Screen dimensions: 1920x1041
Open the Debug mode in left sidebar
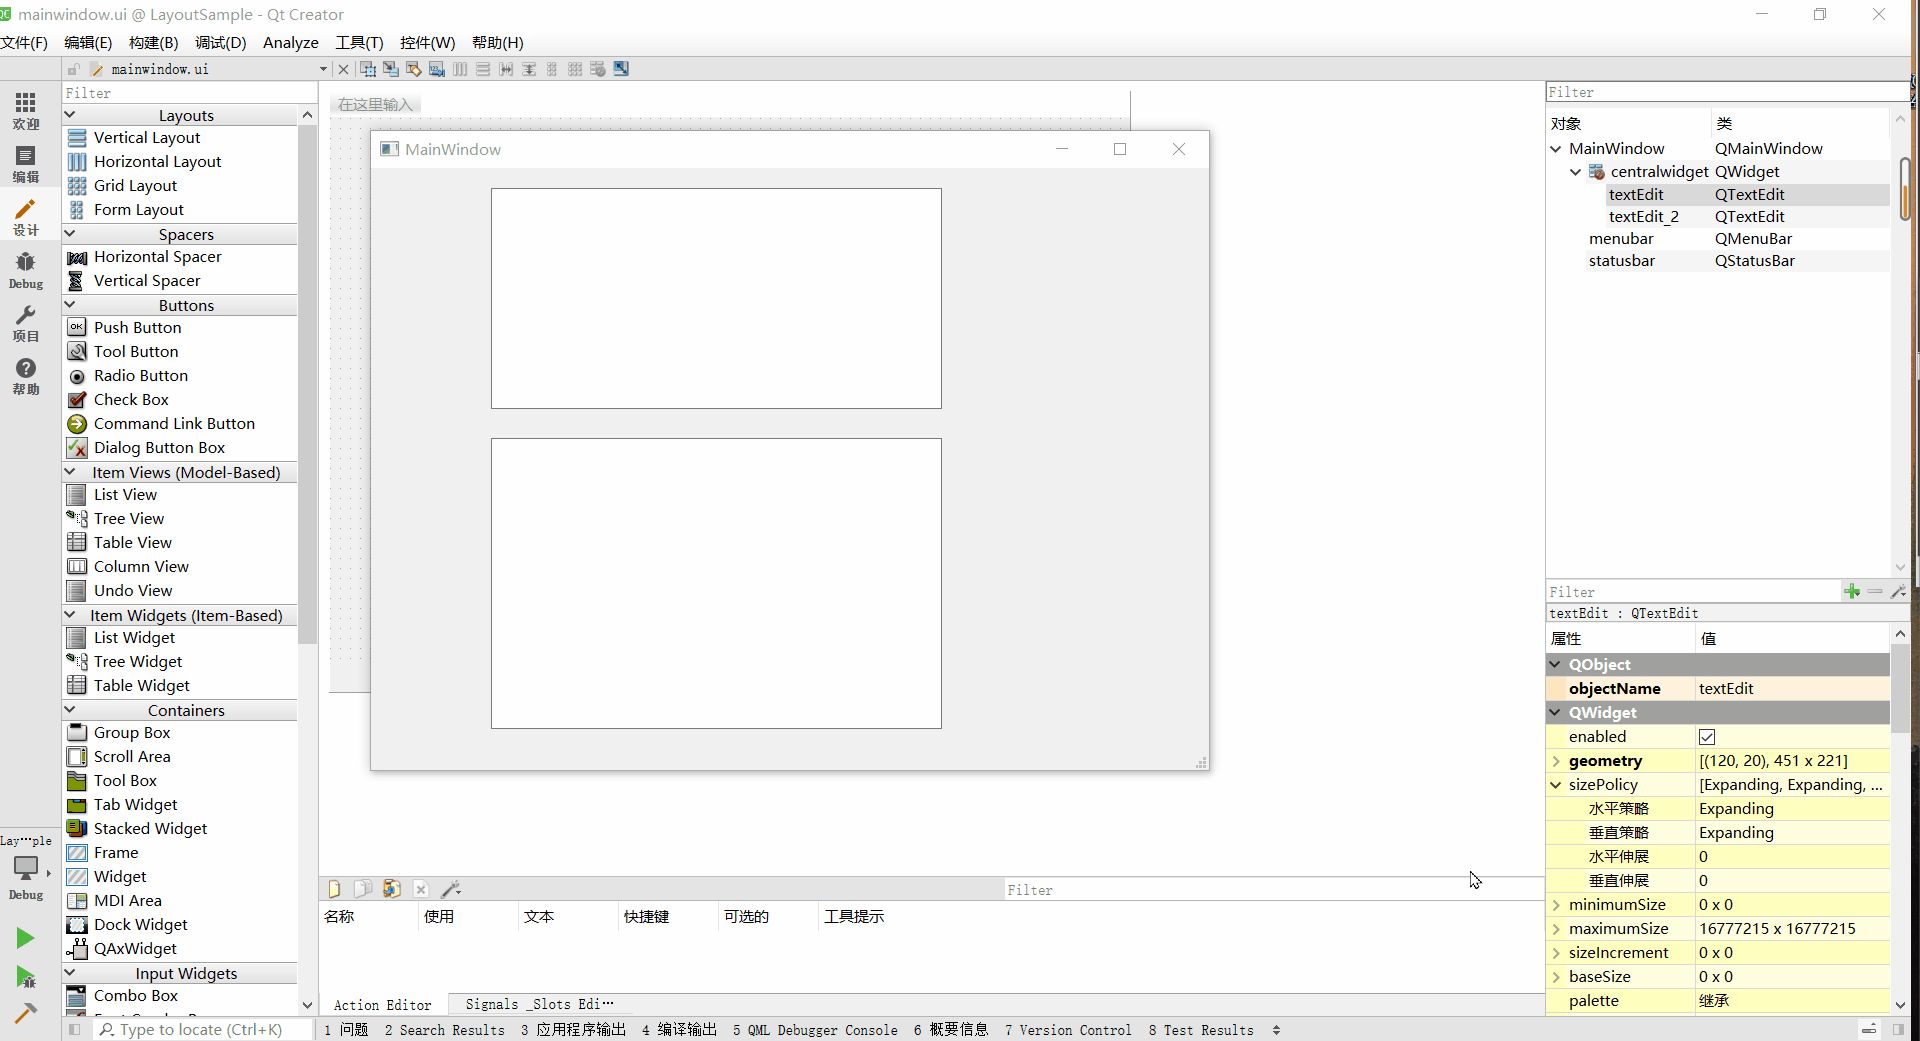coord(26,269)
